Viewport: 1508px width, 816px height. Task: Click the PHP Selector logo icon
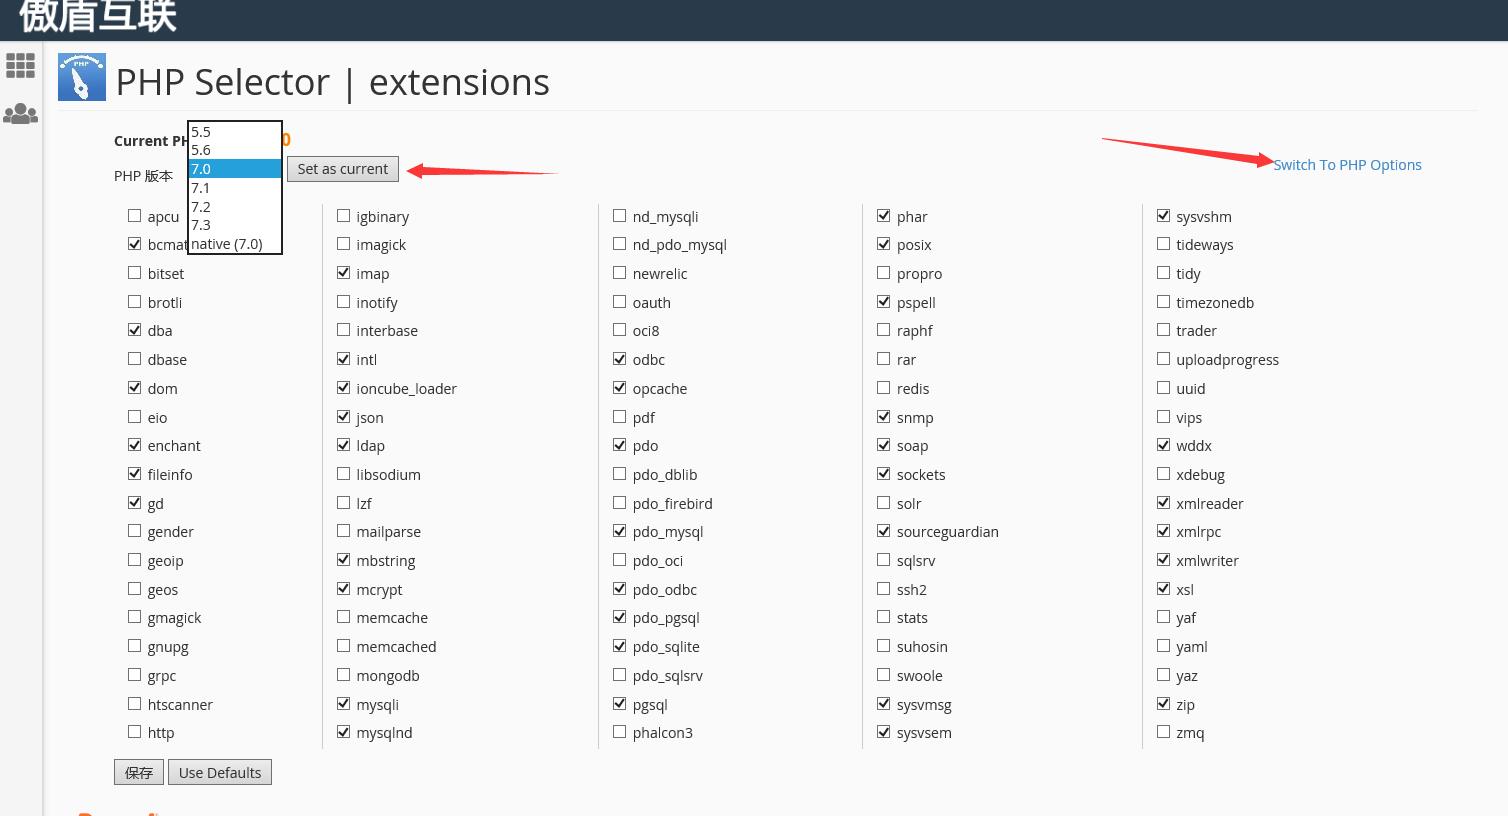82,78
